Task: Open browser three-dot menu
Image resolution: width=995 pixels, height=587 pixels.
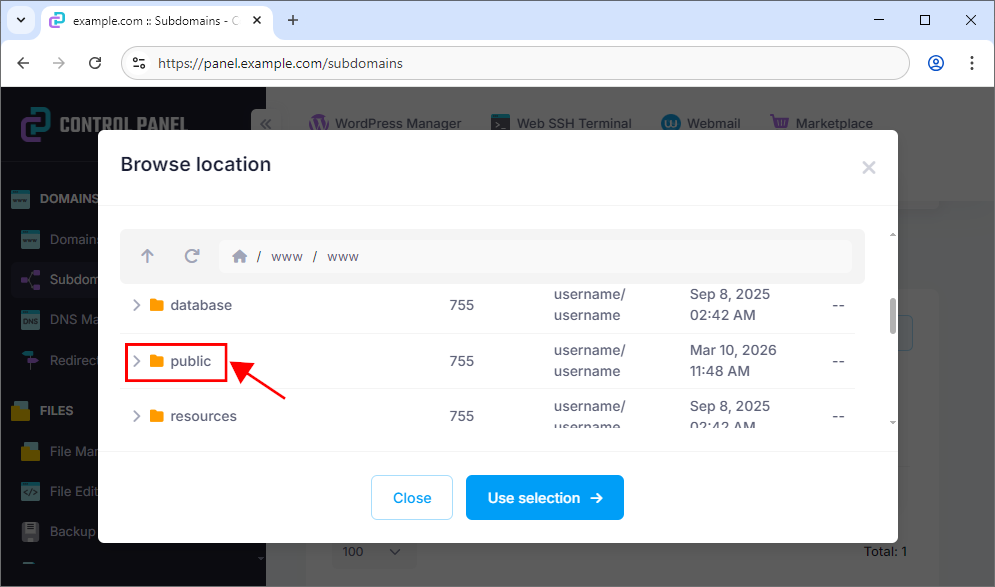Action: coord(972,63)
